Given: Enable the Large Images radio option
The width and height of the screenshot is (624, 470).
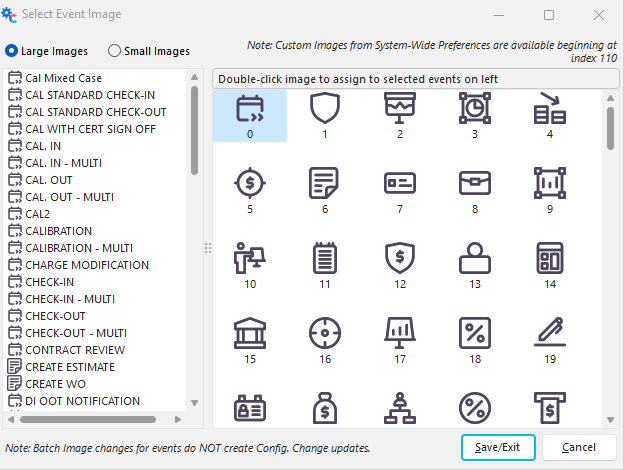Looking at the screenshot, I should (x=12, y=51).
